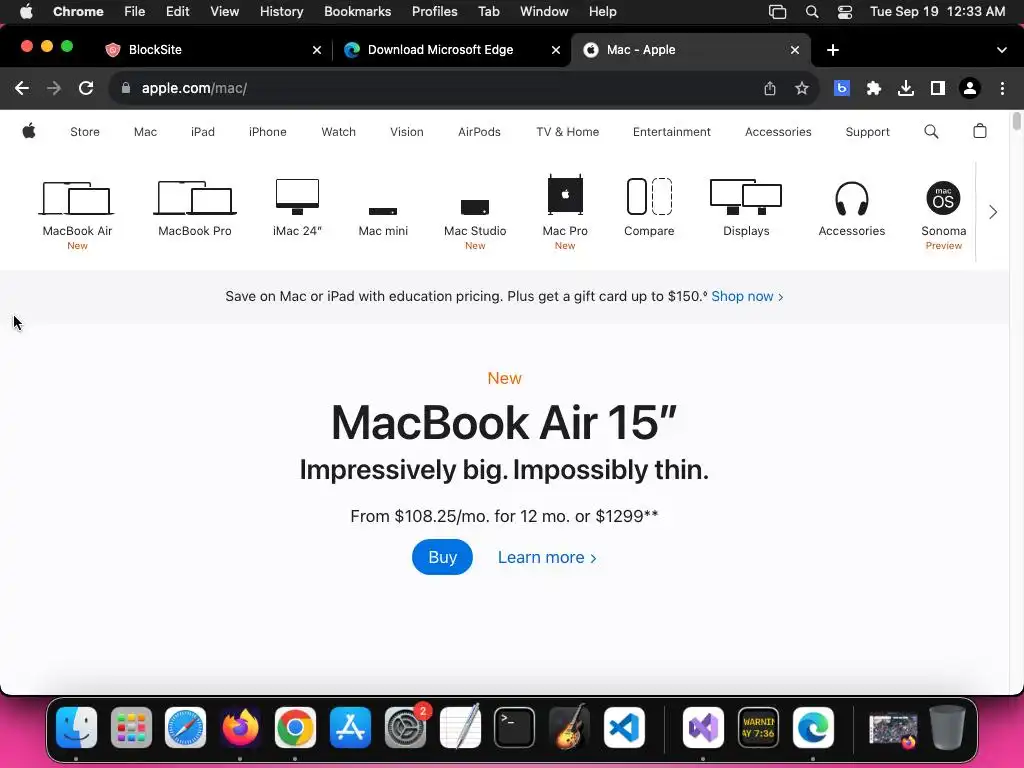
Task: Open a new tab with plus button
Action: tap(833, 50)
